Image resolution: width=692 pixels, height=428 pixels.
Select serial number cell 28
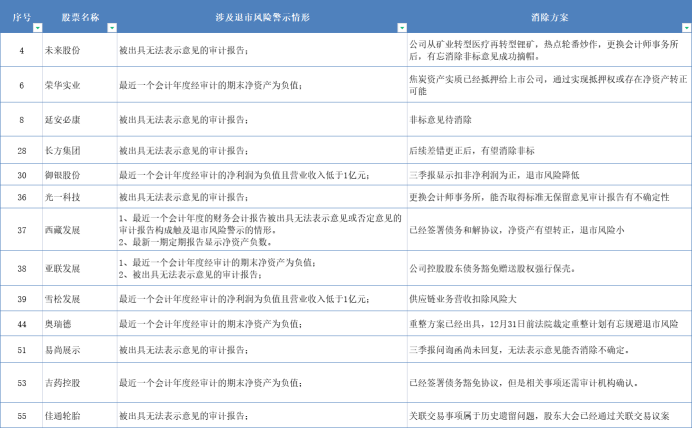pyautogui.click(x=22, y=150)
